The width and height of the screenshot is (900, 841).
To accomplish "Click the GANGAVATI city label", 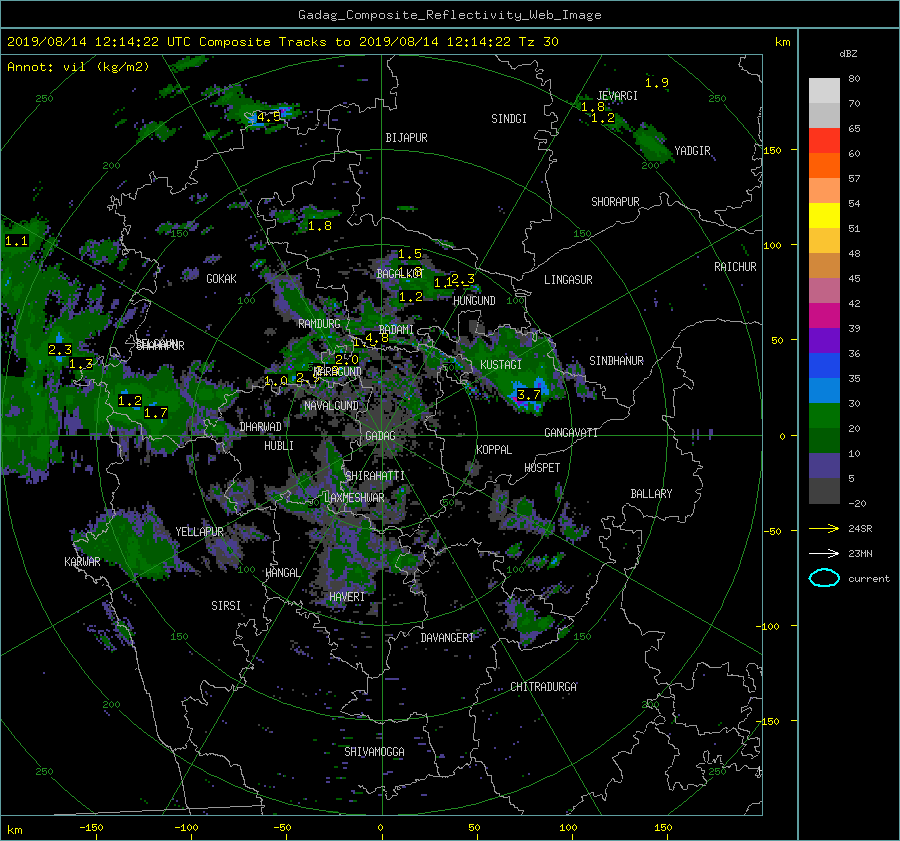I will point(571,433).
